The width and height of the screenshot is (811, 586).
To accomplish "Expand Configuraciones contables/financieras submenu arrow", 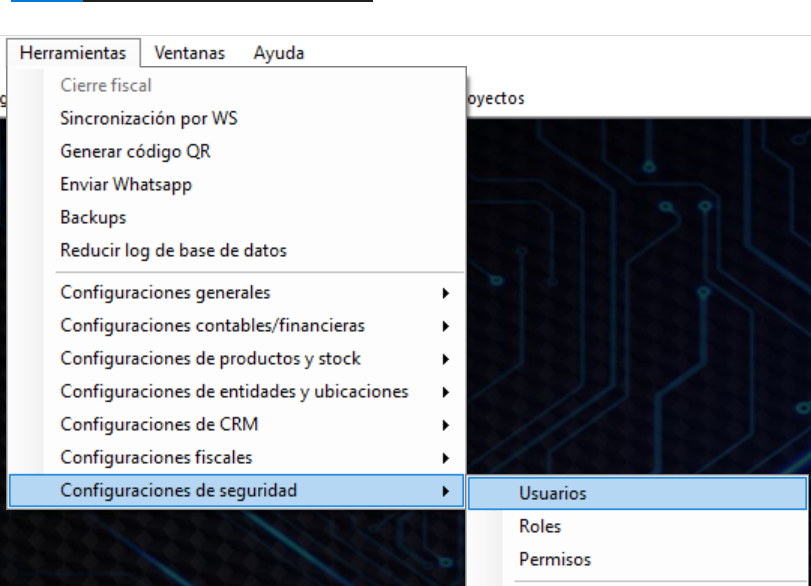I will pos(446,326).
